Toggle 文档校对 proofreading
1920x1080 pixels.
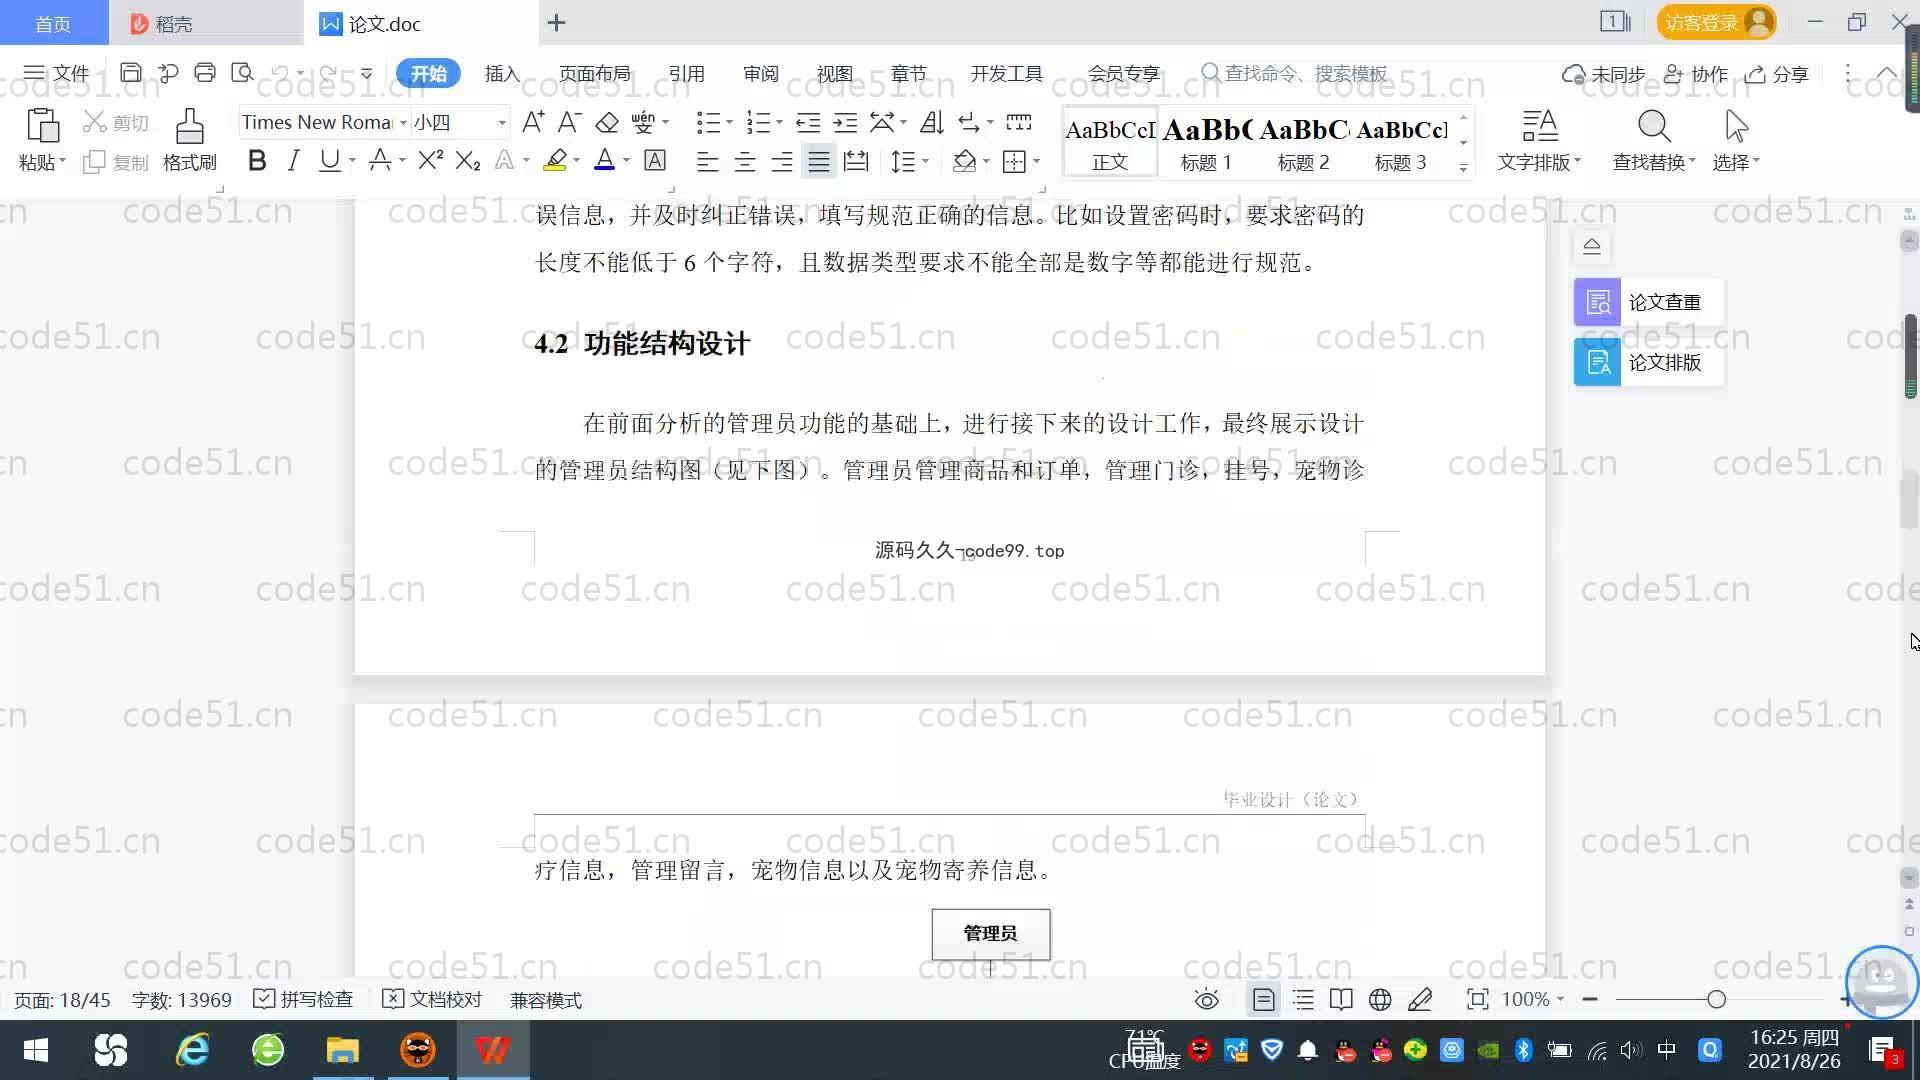[x=432, y=999]
